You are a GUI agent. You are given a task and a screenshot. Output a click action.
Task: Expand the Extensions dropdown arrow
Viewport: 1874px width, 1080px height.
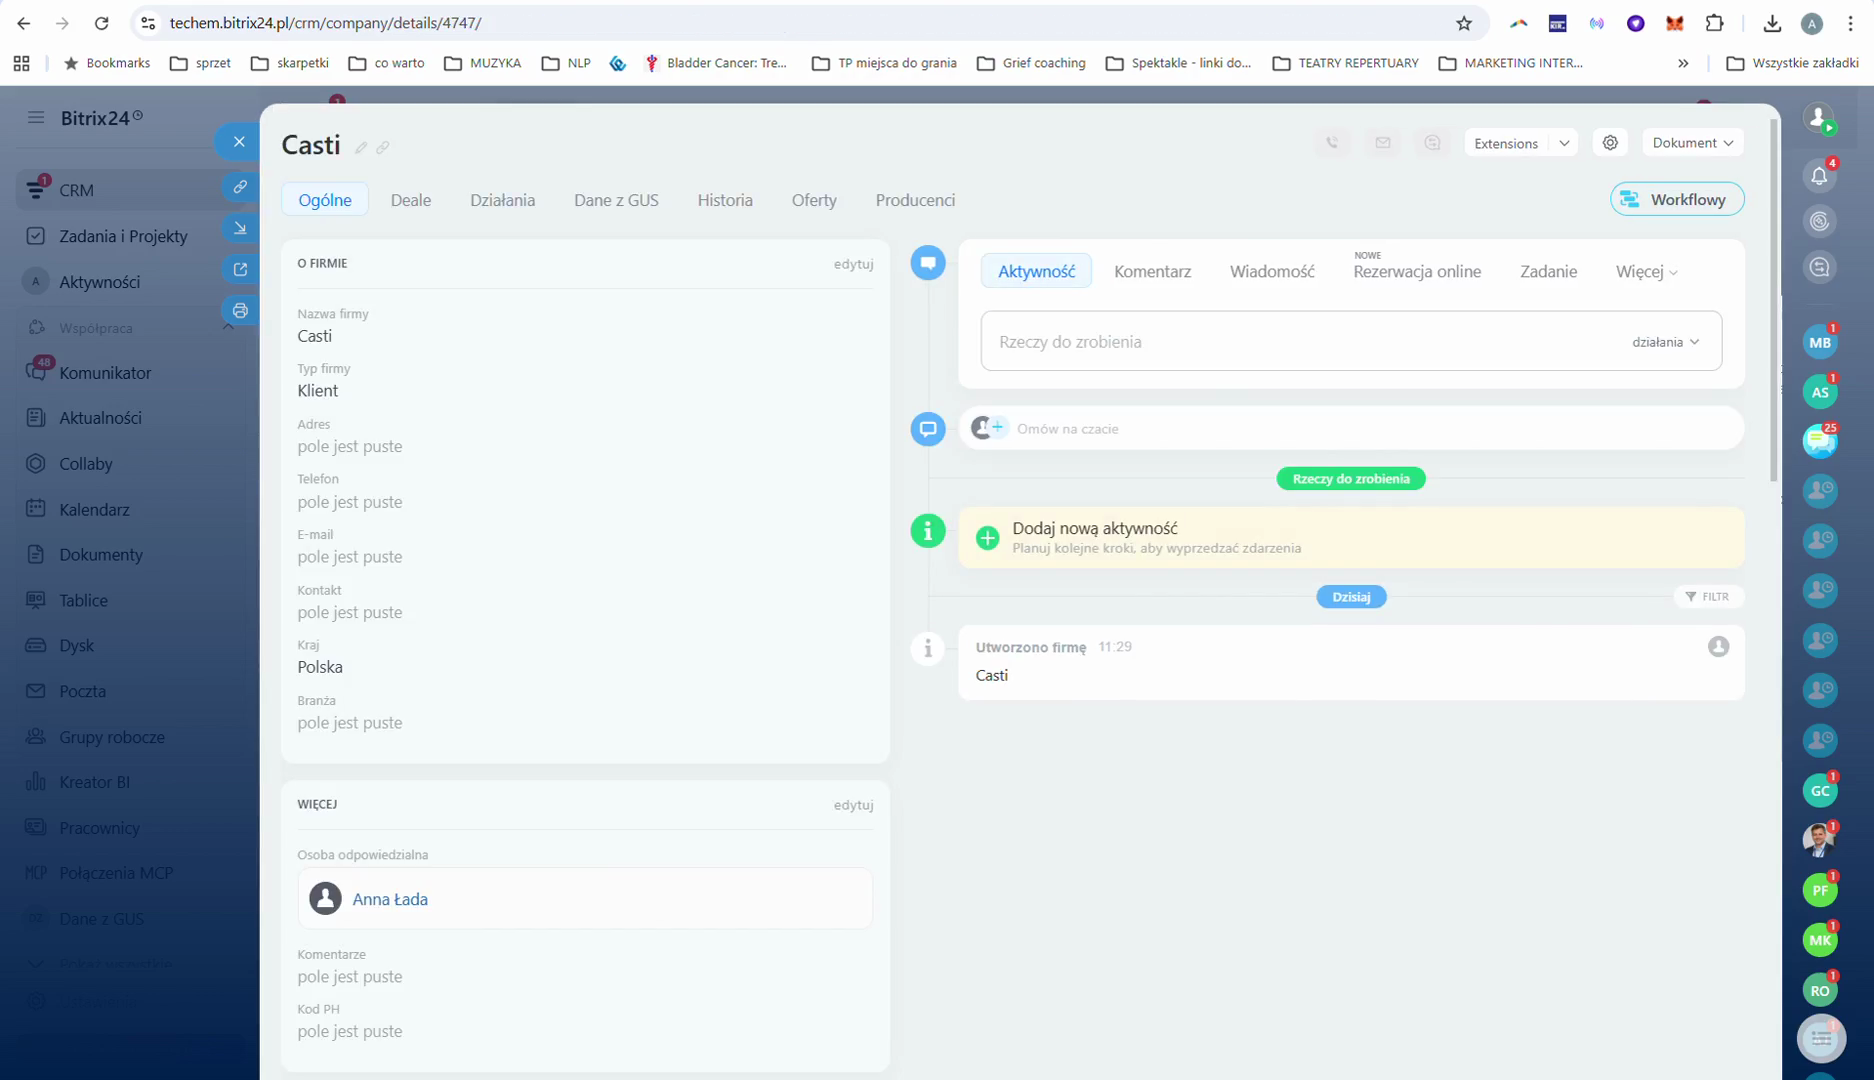1564,143
